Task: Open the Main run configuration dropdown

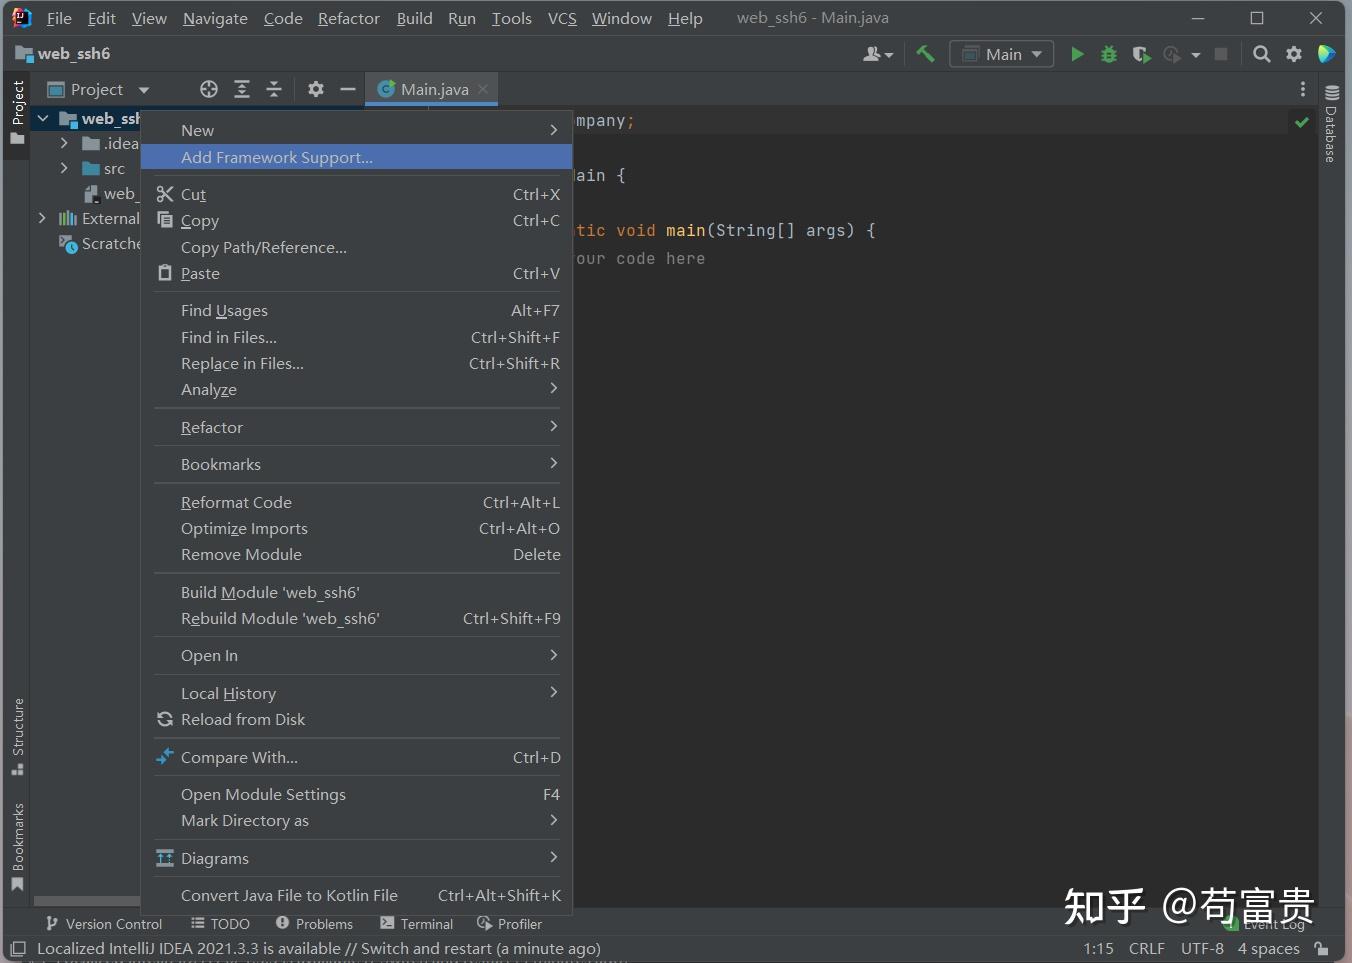Action: (x=1001, y=54)
